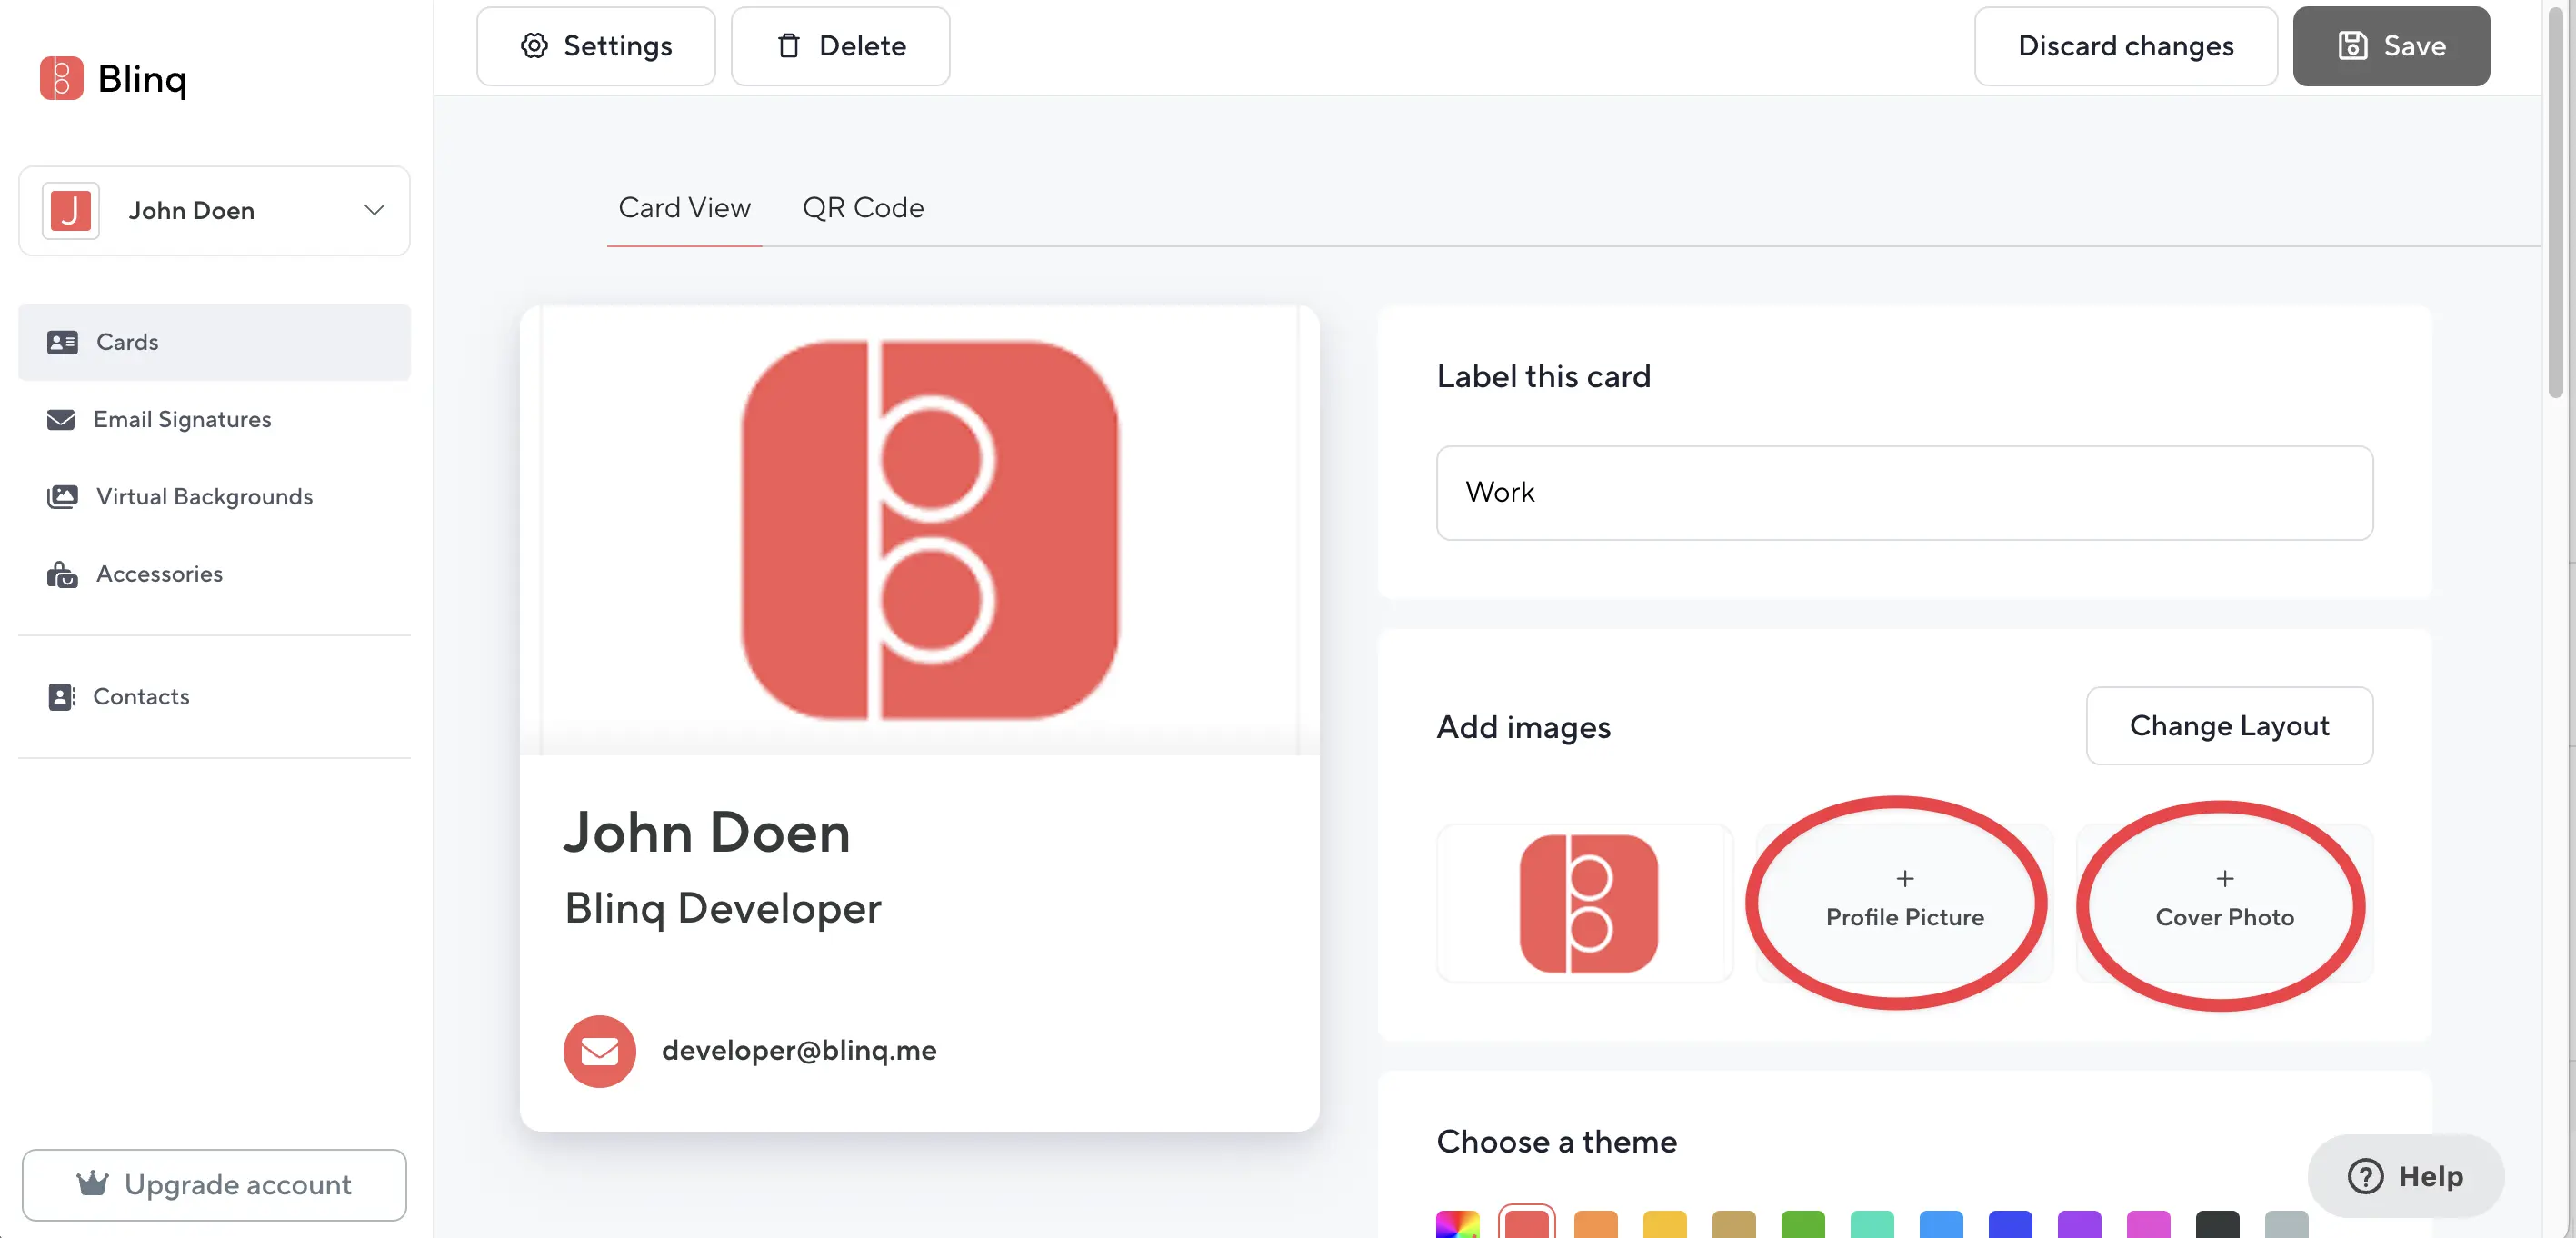Open the Help widget

click(x=2405, y=1176)
